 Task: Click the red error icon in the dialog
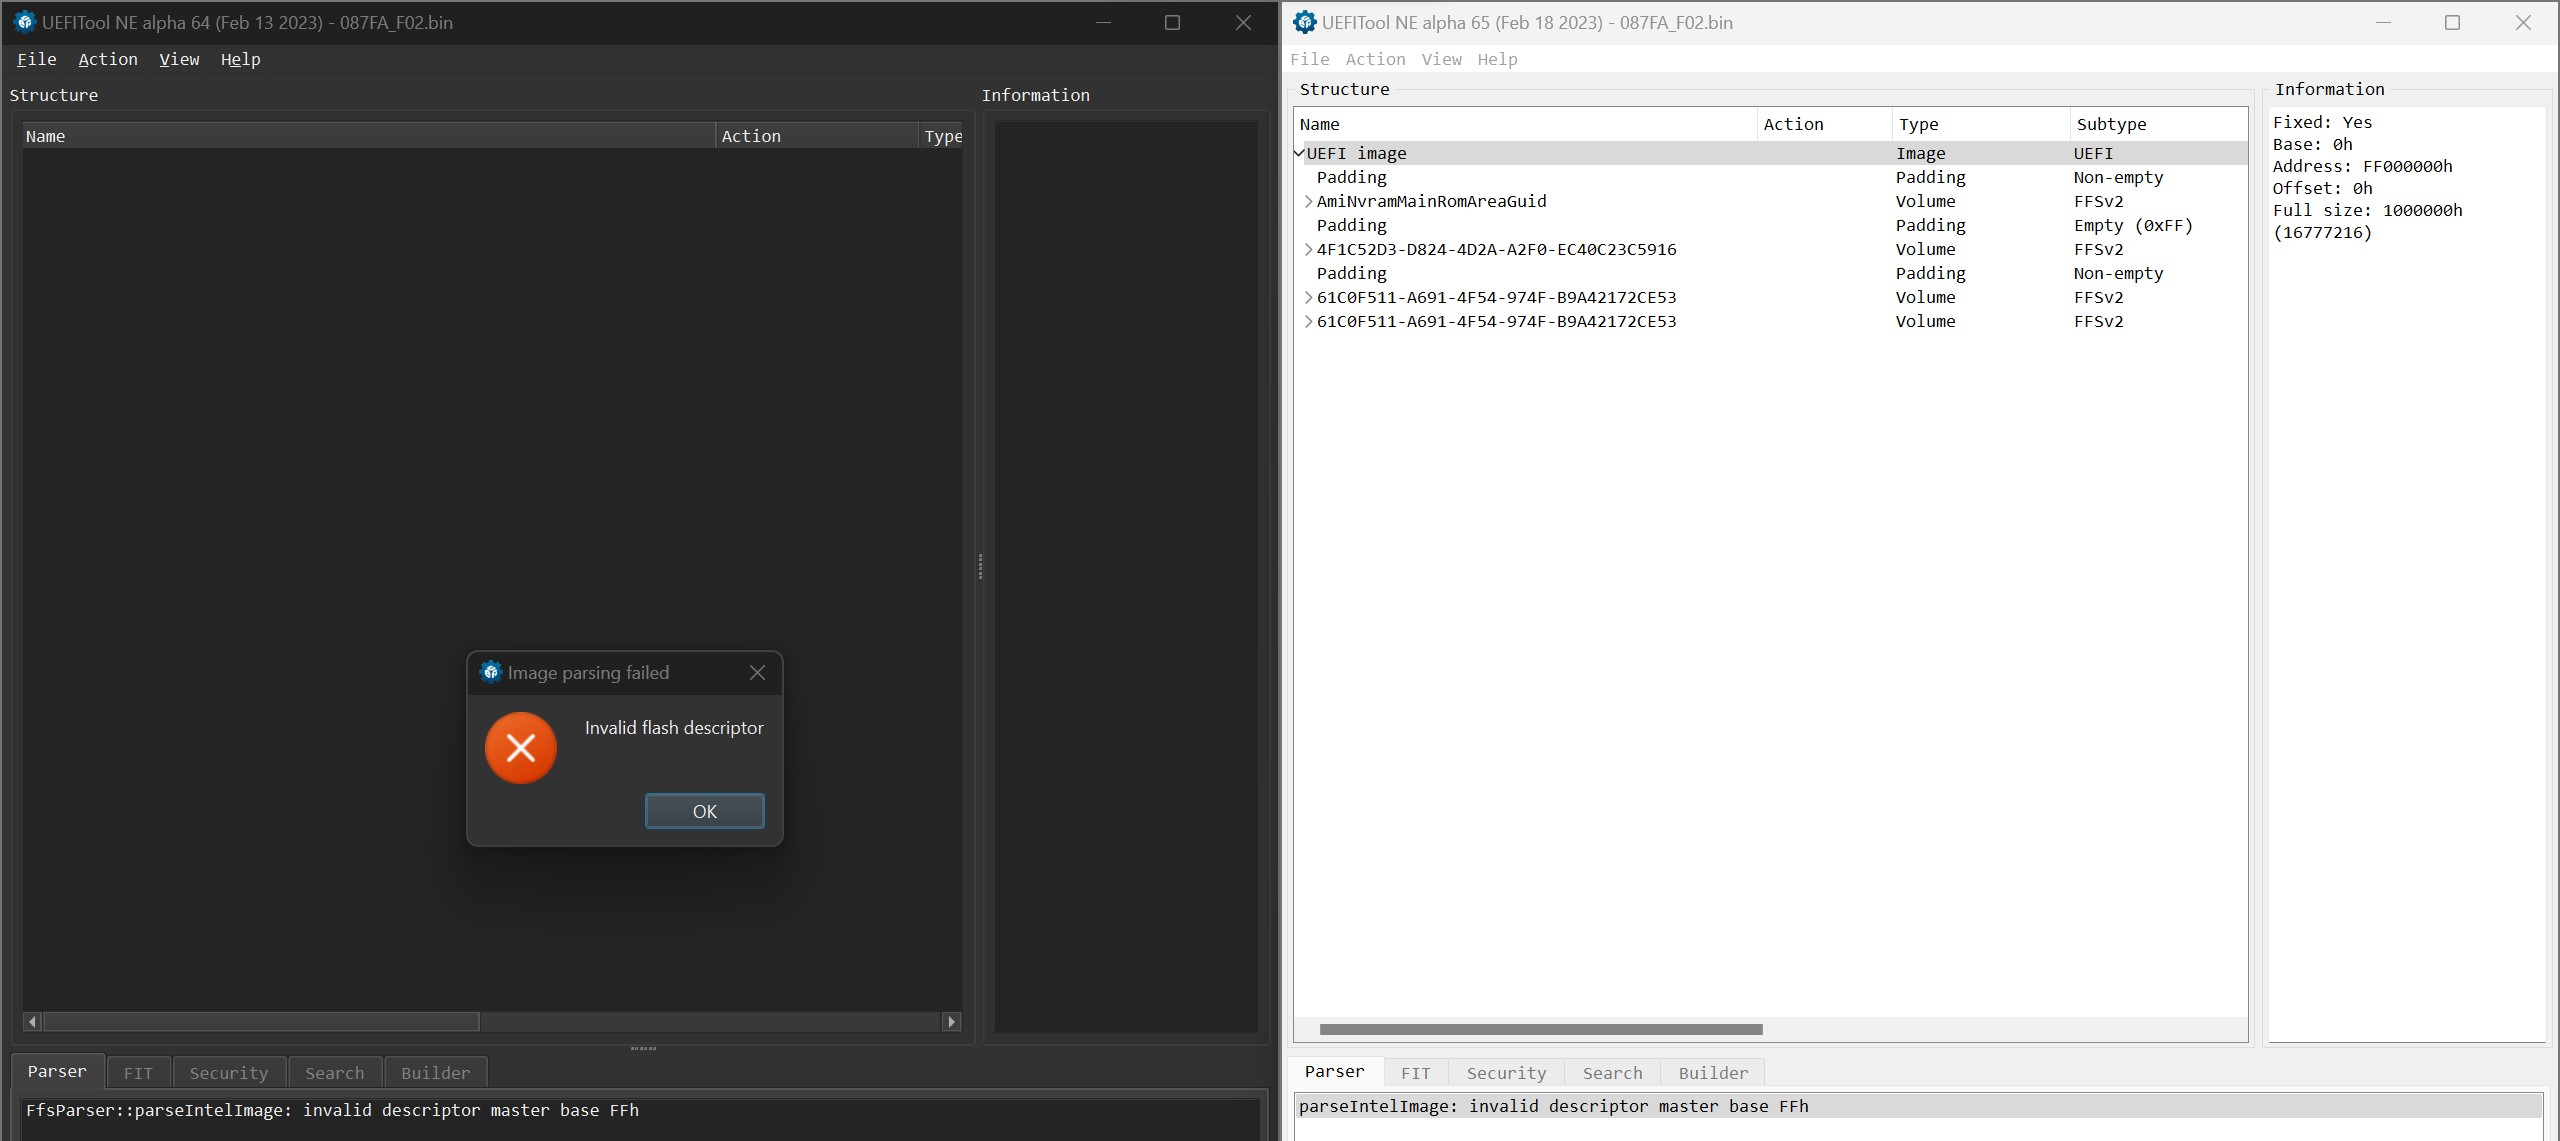click(520, 747)
